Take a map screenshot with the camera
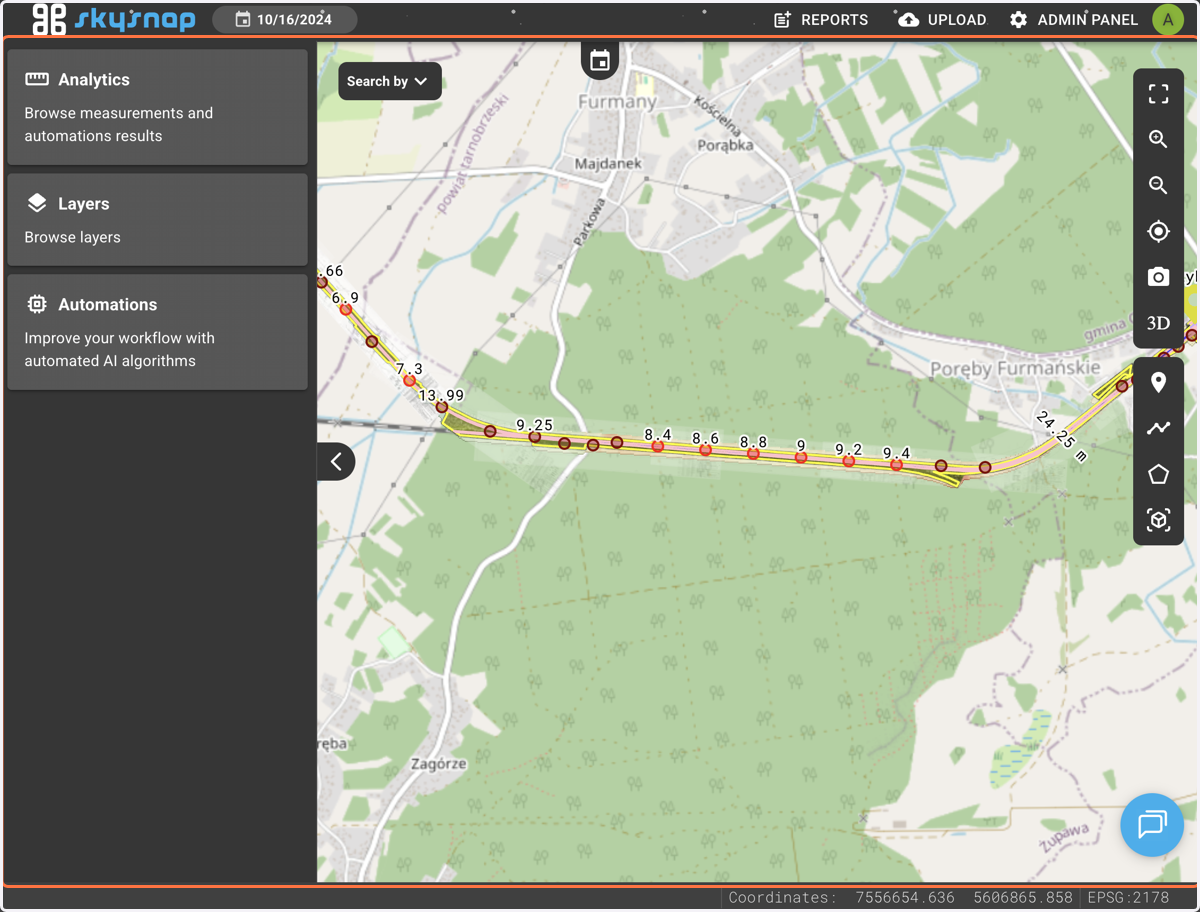1200x912 pixels. 1158,277
